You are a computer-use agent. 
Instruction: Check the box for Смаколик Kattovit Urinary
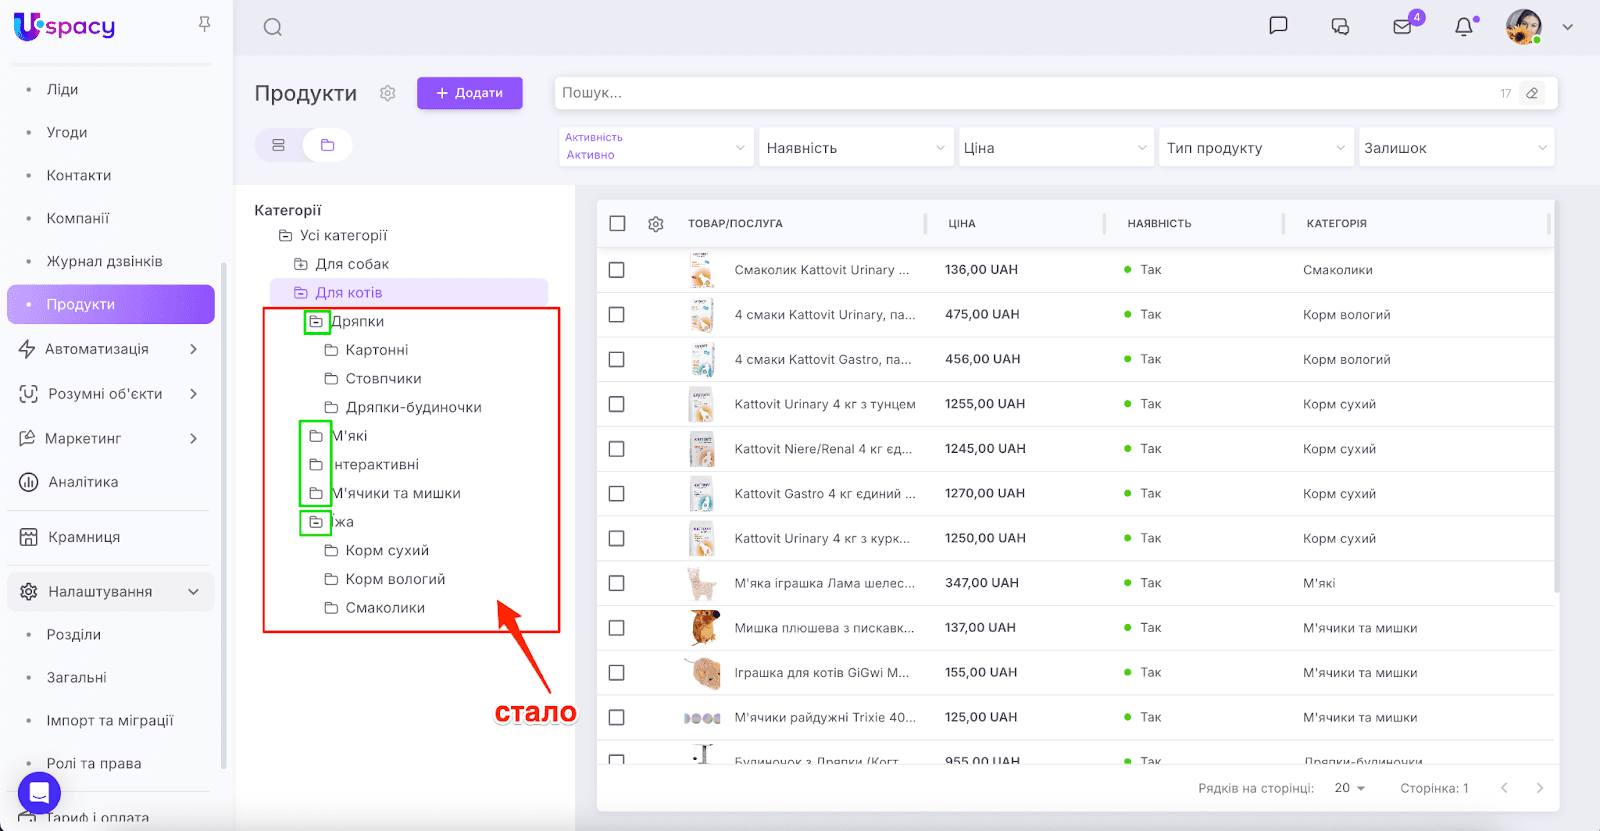click(617, 270)
